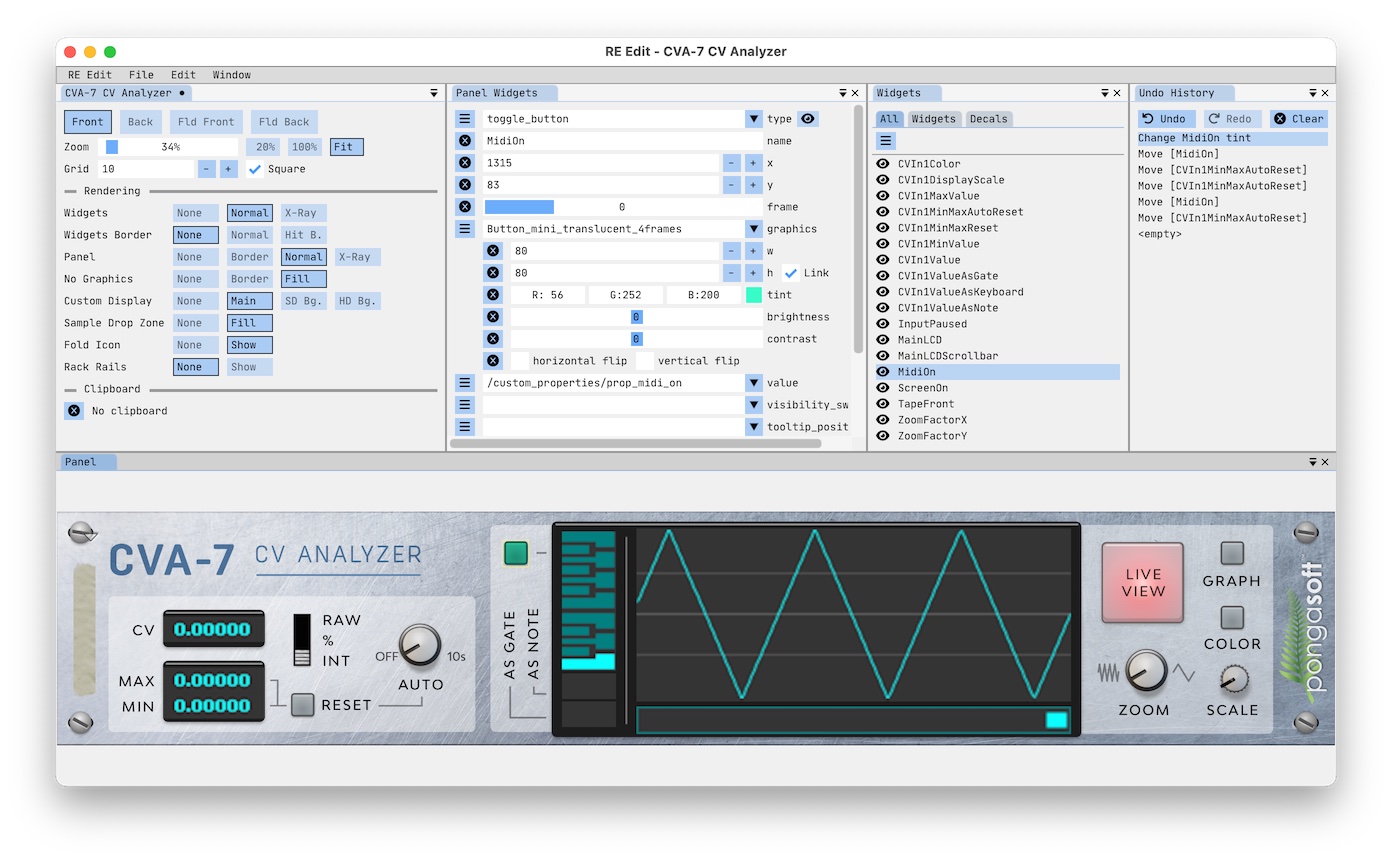Reset the h value with its X icon
The height and width of the screenshot is (860, 1392).
493,273
